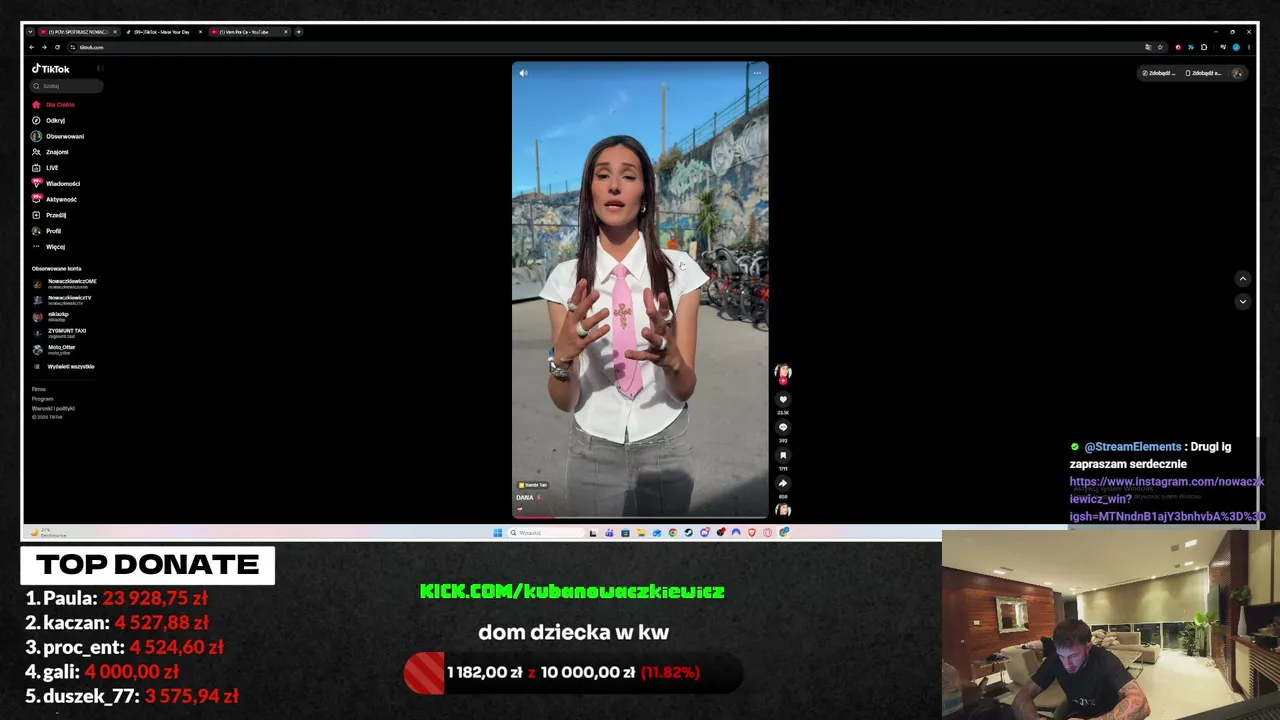Go to previous video with up arrow
This screenshot has height=720, width=1280.
click(x=1243, y=279)
